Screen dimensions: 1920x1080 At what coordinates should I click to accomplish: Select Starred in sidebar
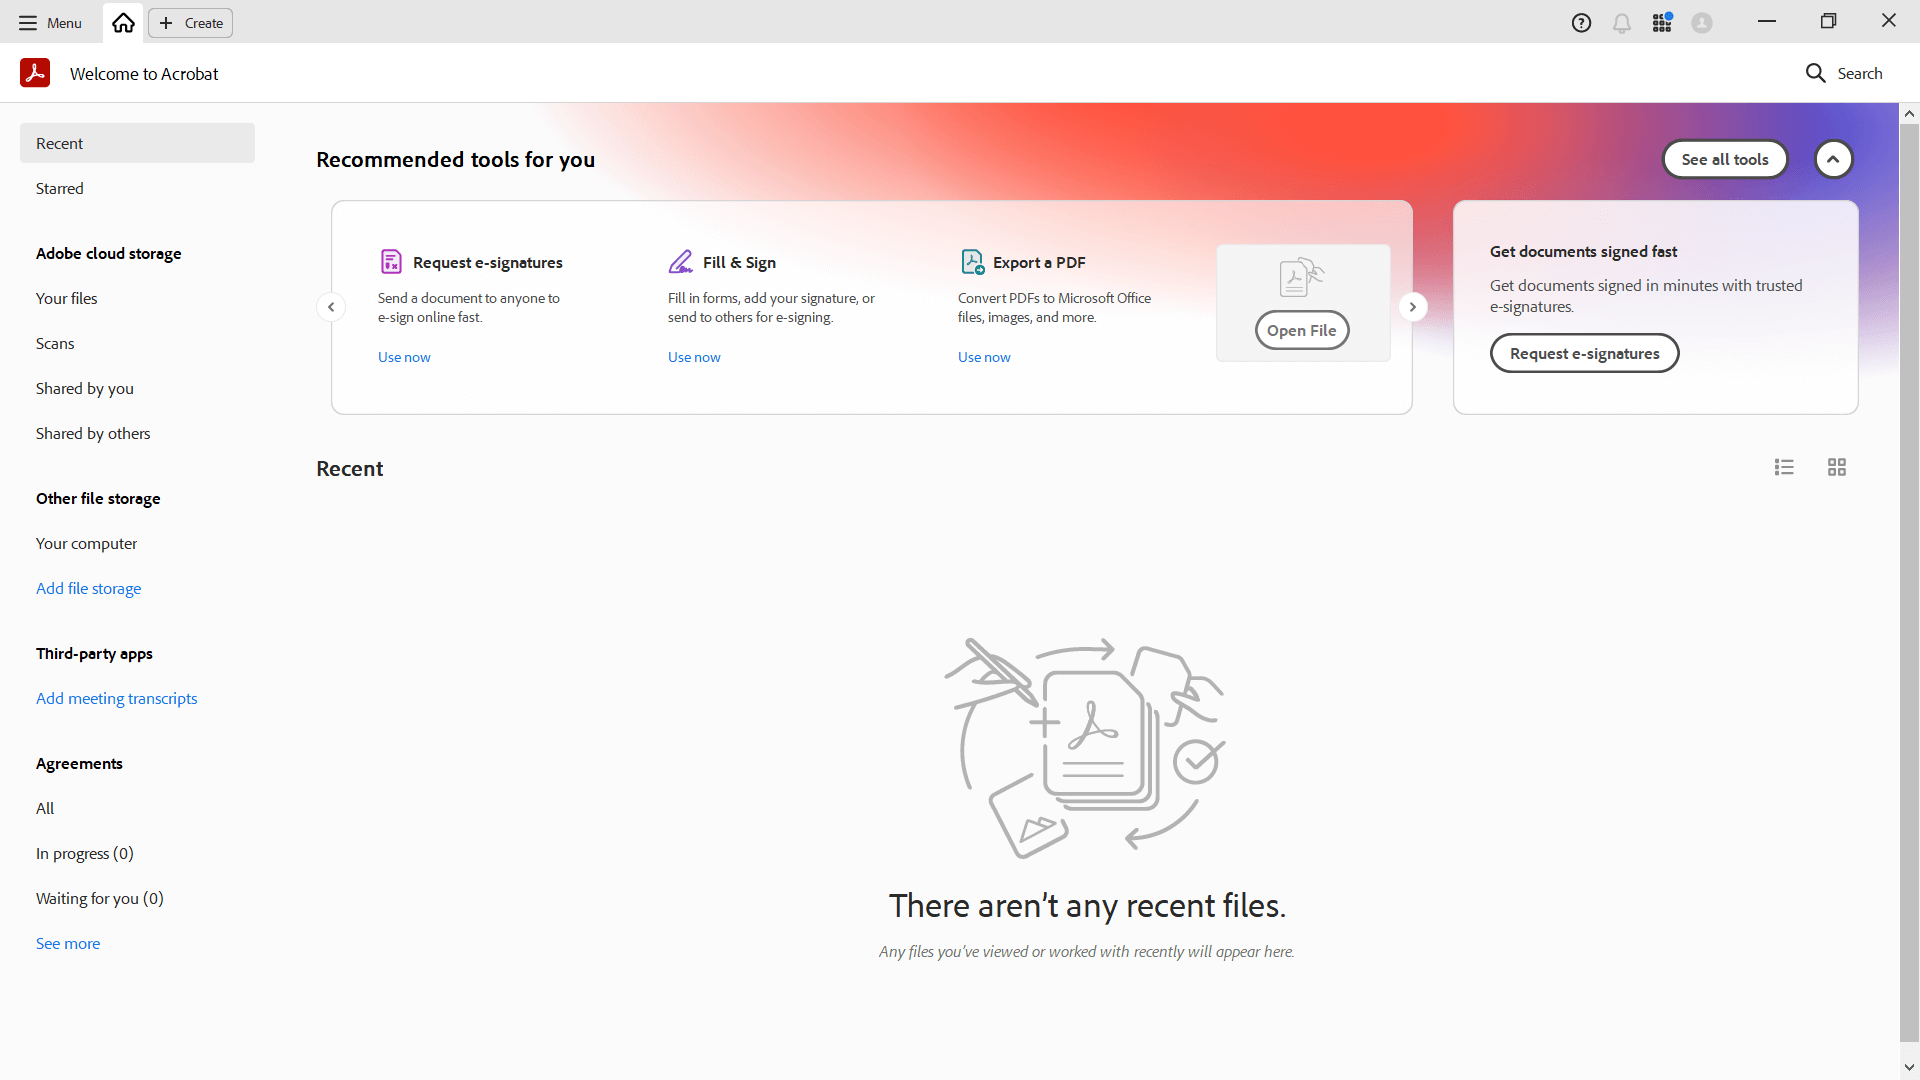[x=137, y=188]
